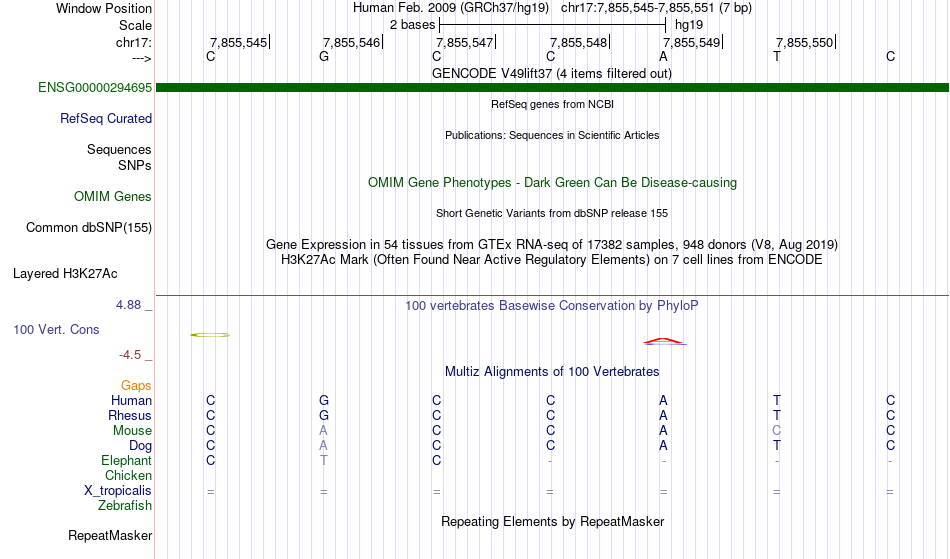
Task: Click the red PhyloP conservation peak
Action: tap(665, 342)
